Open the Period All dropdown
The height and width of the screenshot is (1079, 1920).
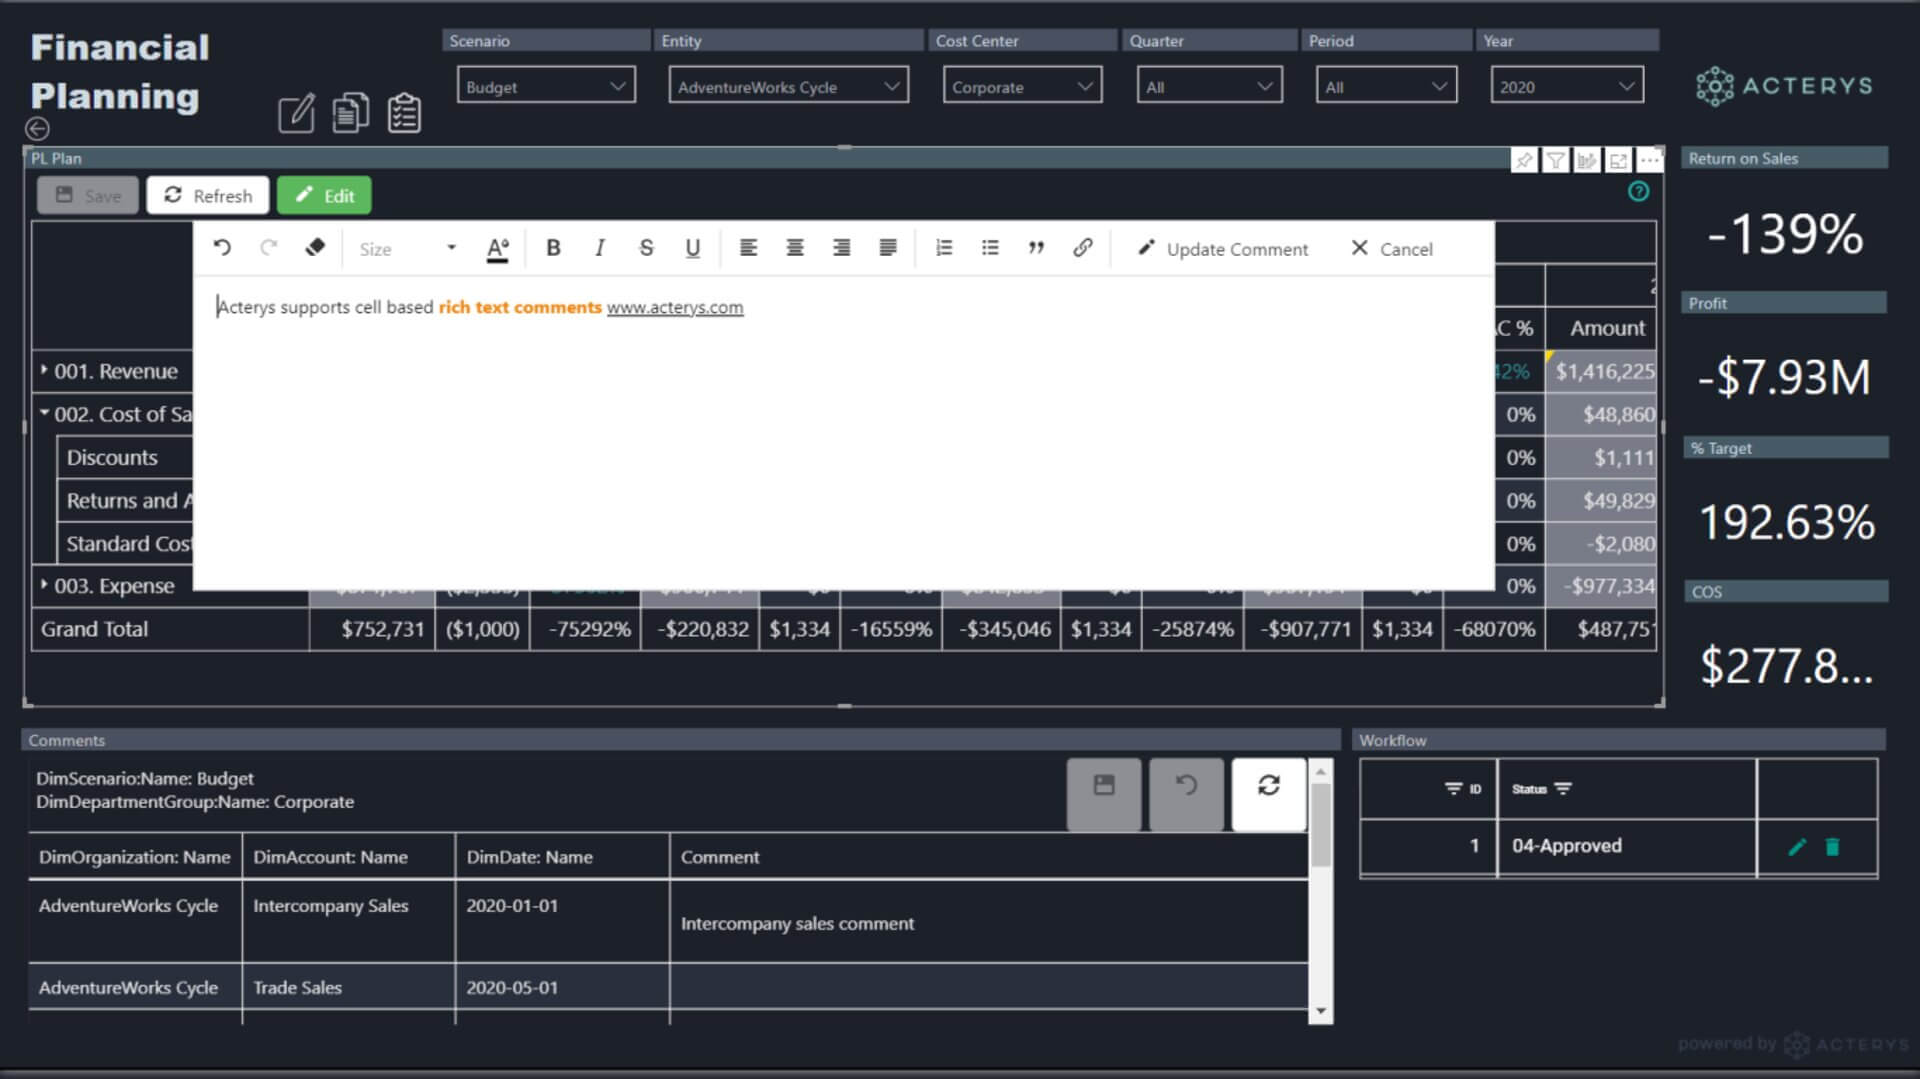point(1386,86)
